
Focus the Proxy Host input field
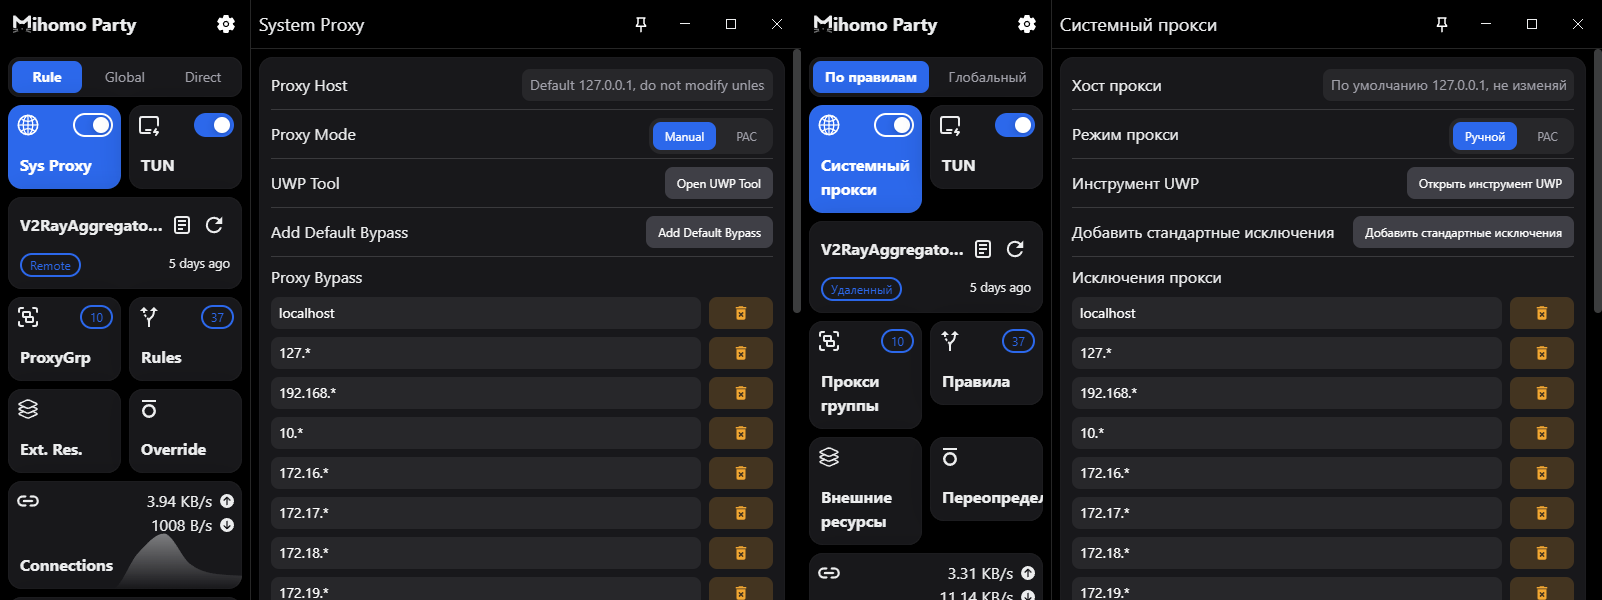tap(647, 86)
